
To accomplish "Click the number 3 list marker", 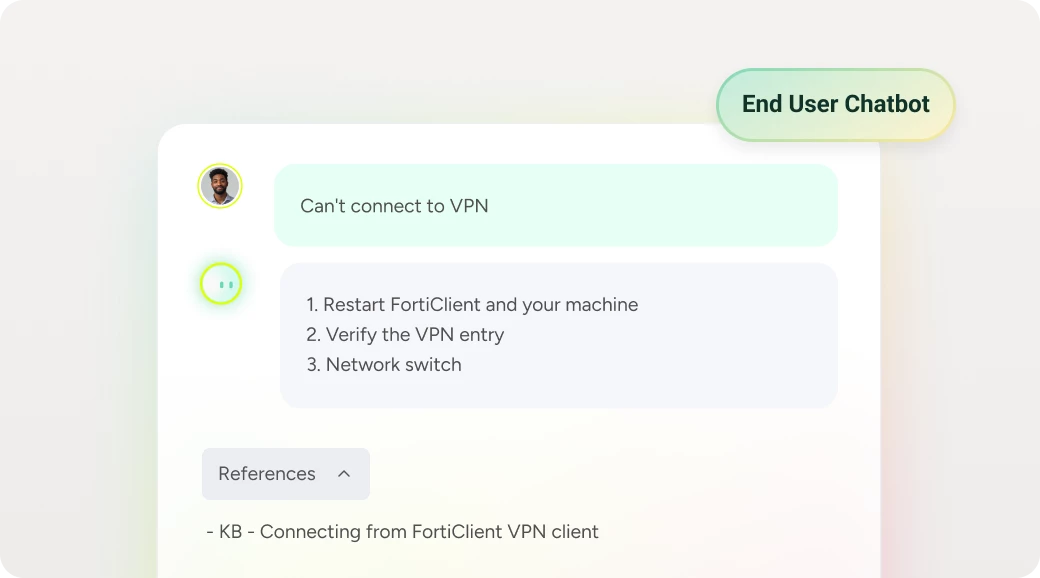I will pyautogui.click(x=313, y=364).
